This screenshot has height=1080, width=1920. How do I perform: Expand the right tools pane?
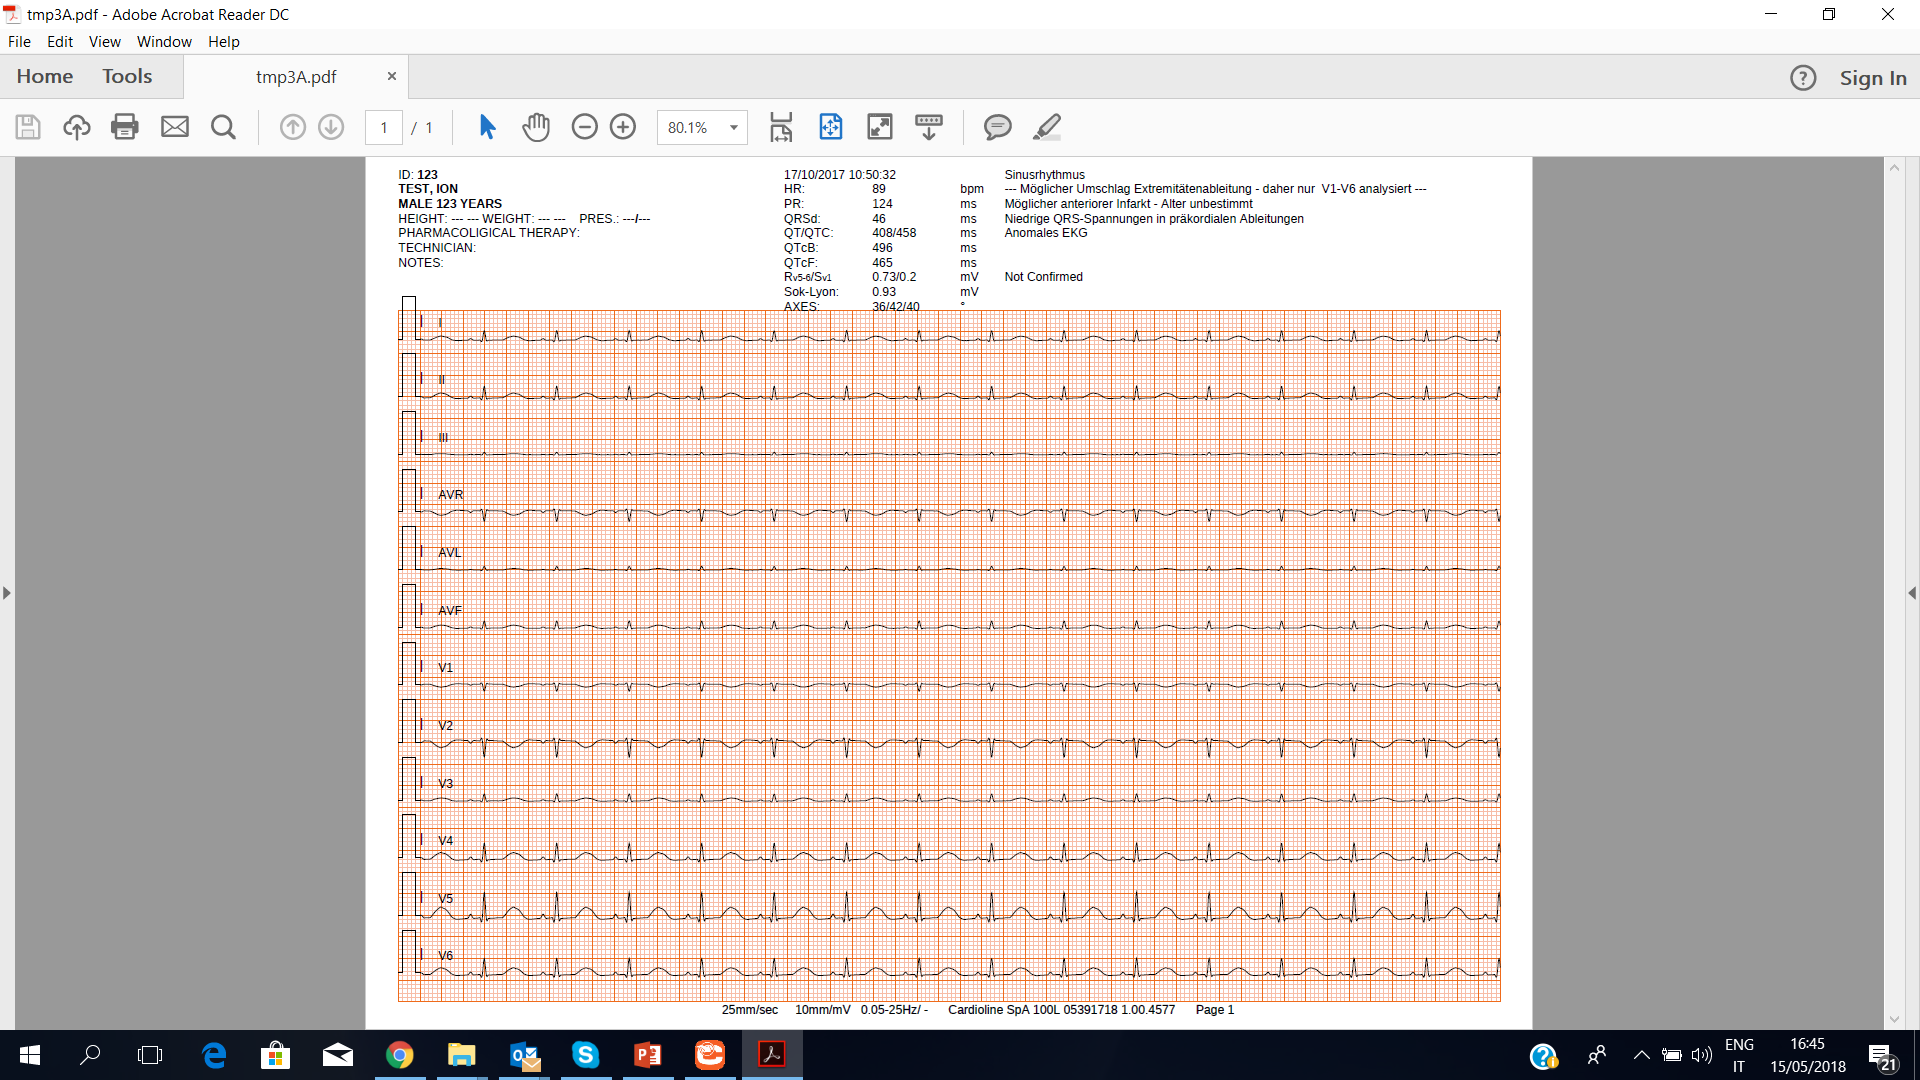click(1912, 593)
